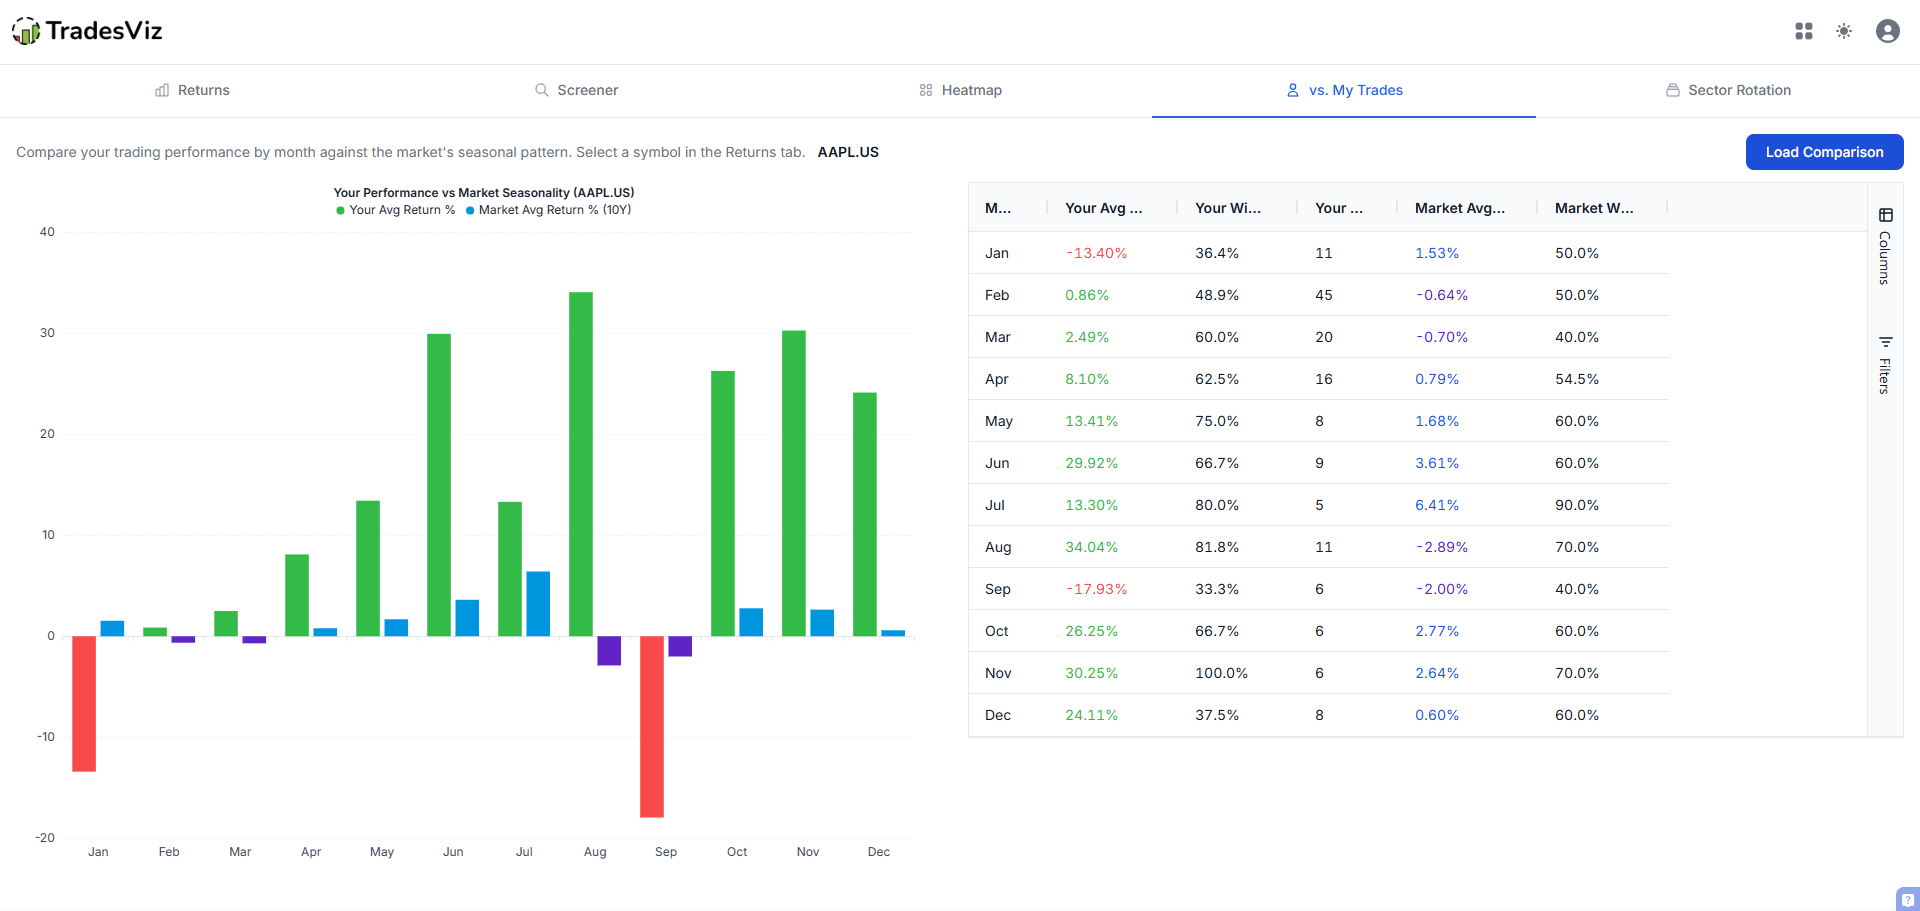Image resolution: width=1920 pixels, height=911 pixels.
Task: Open the Heatmap tab
Action: pos(960,90)
